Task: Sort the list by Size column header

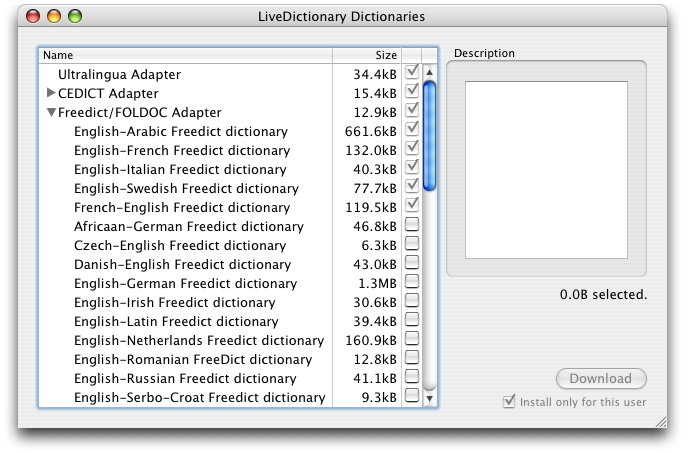Action: (x=367, y=55)
